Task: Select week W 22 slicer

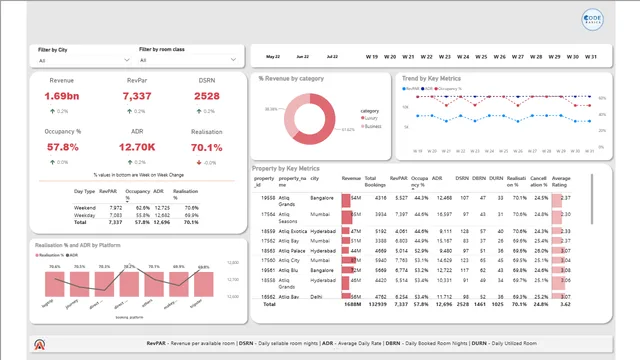Action: point(427,57)
